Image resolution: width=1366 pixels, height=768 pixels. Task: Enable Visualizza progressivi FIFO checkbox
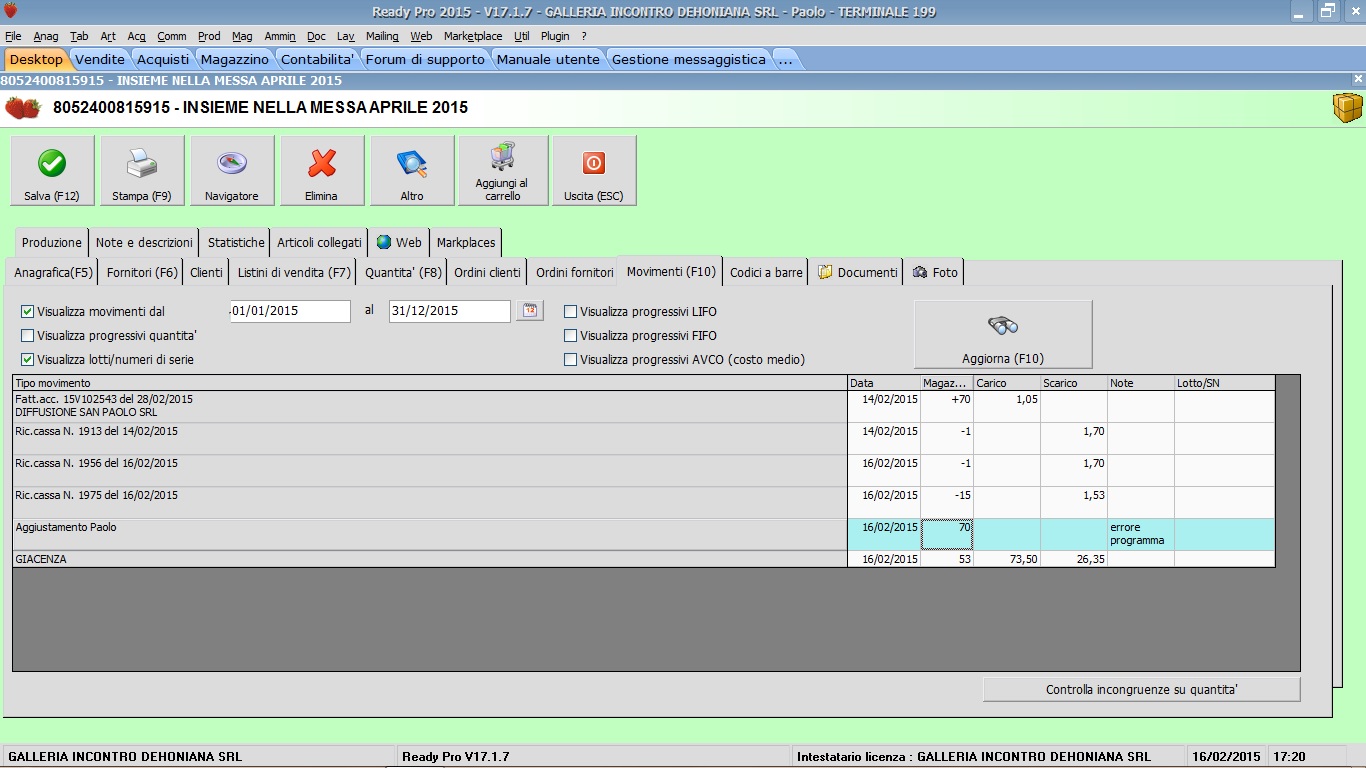click(x=571, y=336)
